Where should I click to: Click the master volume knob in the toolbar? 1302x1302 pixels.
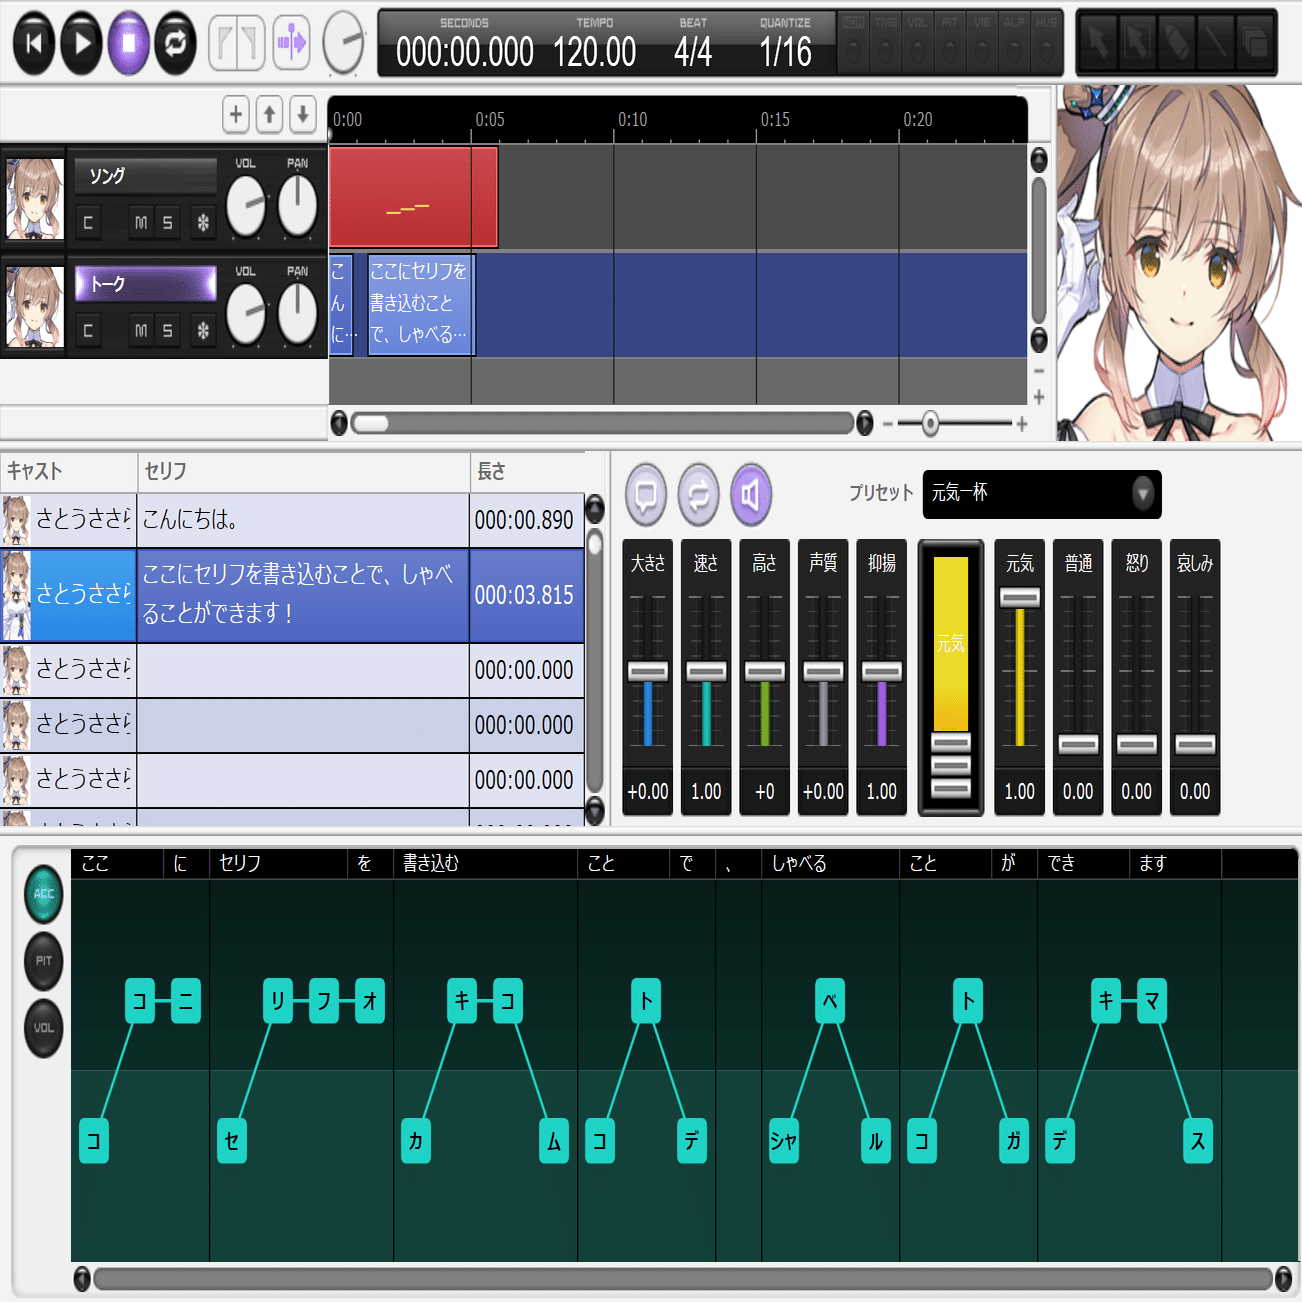[343, 43]
